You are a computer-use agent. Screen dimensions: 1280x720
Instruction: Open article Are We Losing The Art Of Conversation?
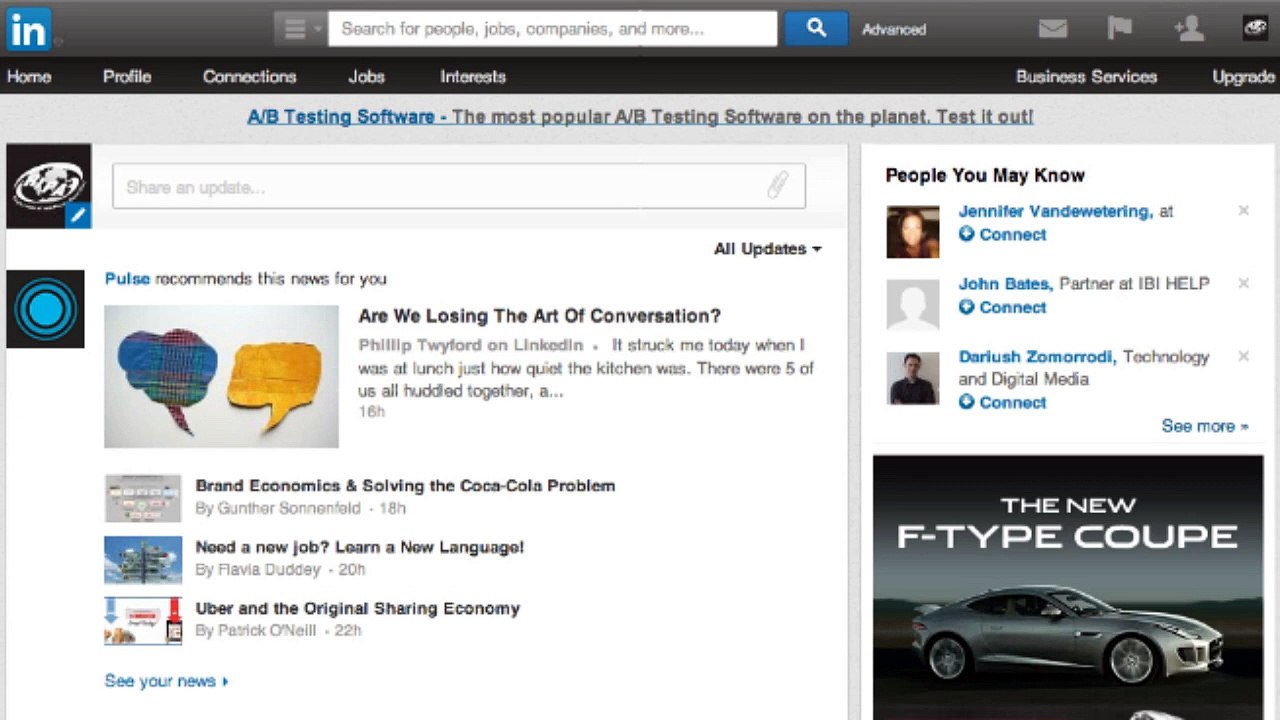pyautogui.click(x=539, y=316)
